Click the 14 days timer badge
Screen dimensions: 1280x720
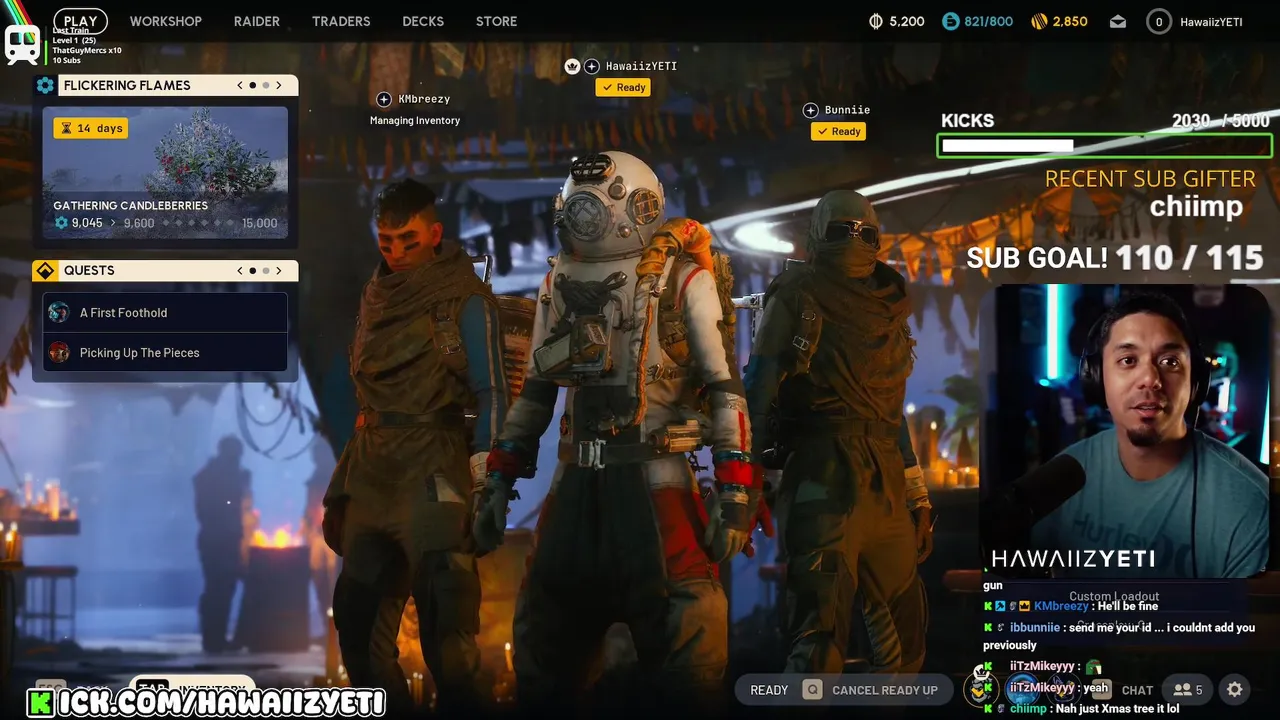[91, 128]
